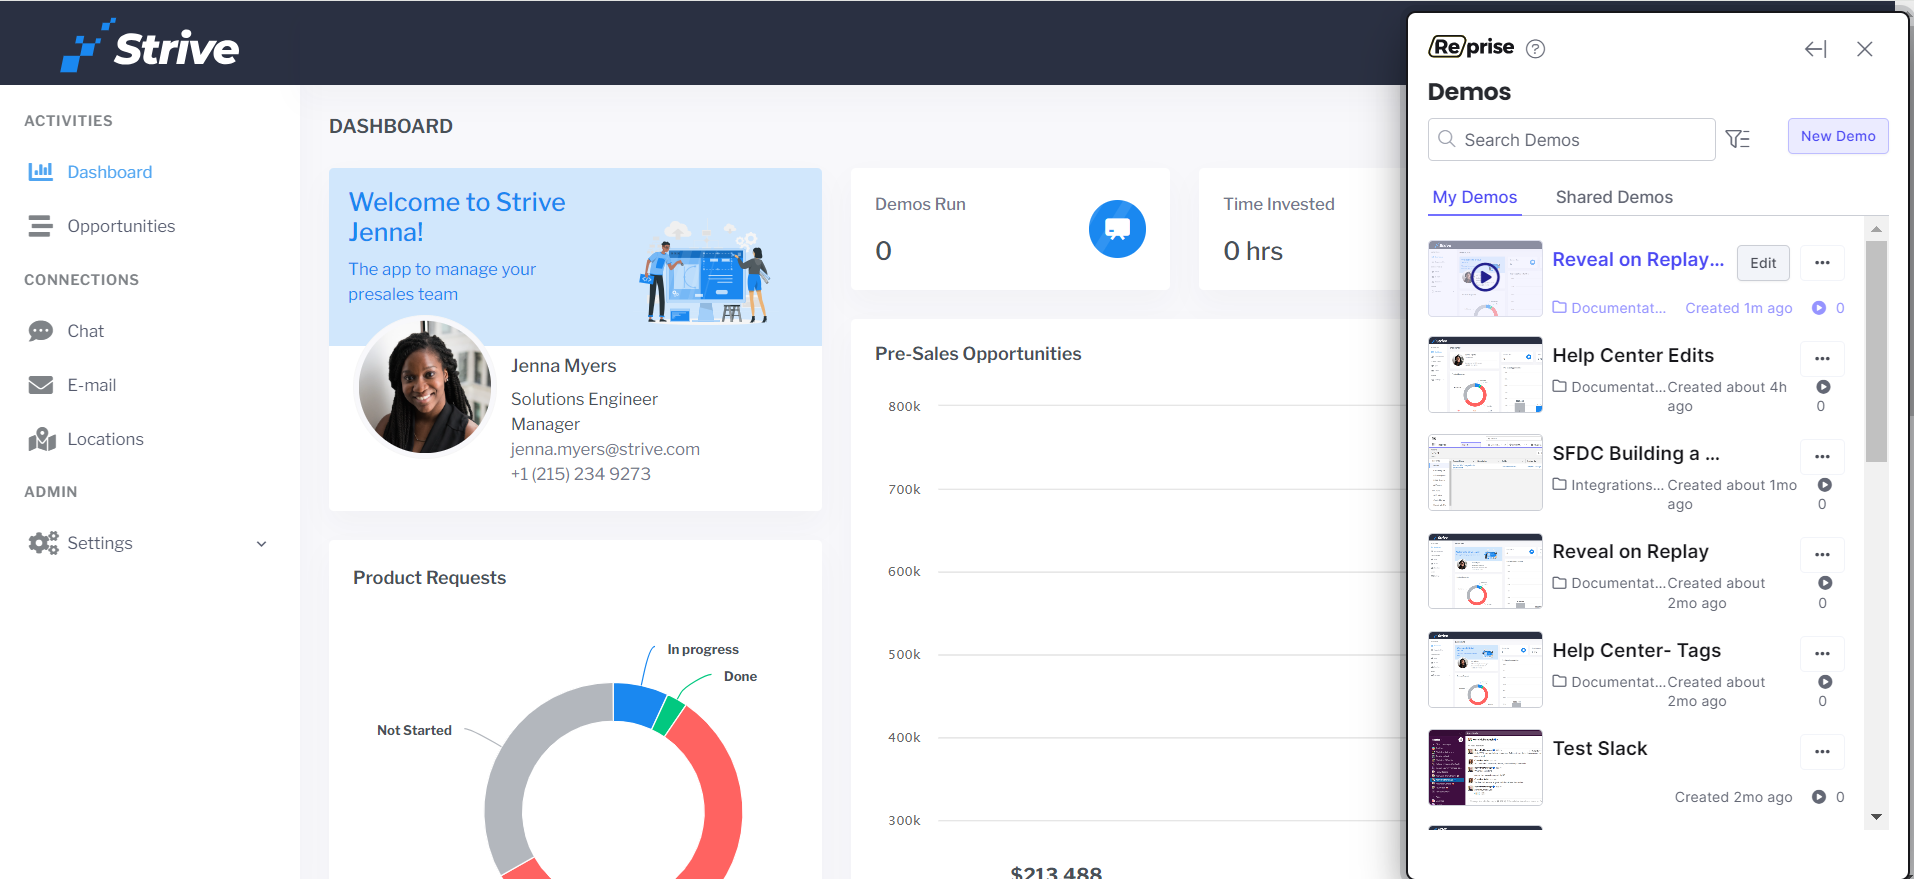1914x879 pixels.
Task: Open Dashboard from the sidebar
Action: point(110,172)
